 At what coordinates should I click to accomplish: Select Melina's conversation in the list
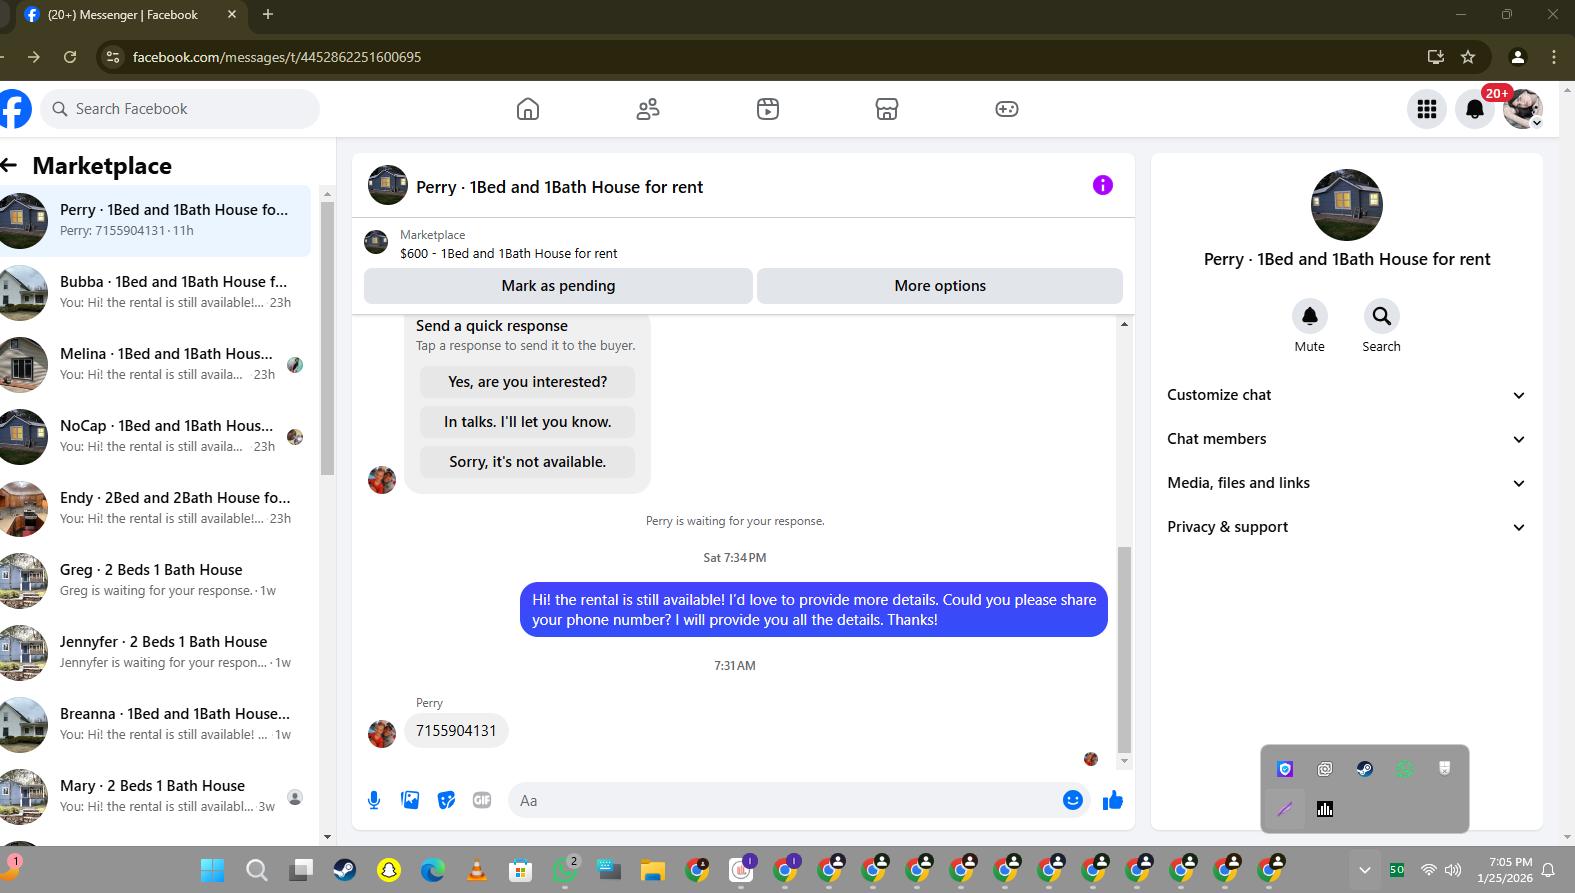point(155,365)
